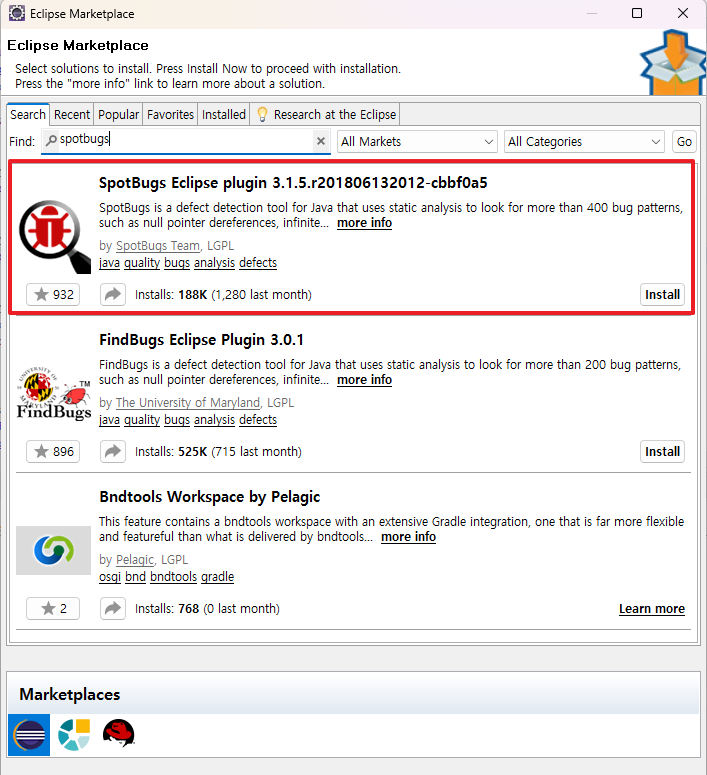Maximize the Eclipse Marketplace window

tap(637, 13)
